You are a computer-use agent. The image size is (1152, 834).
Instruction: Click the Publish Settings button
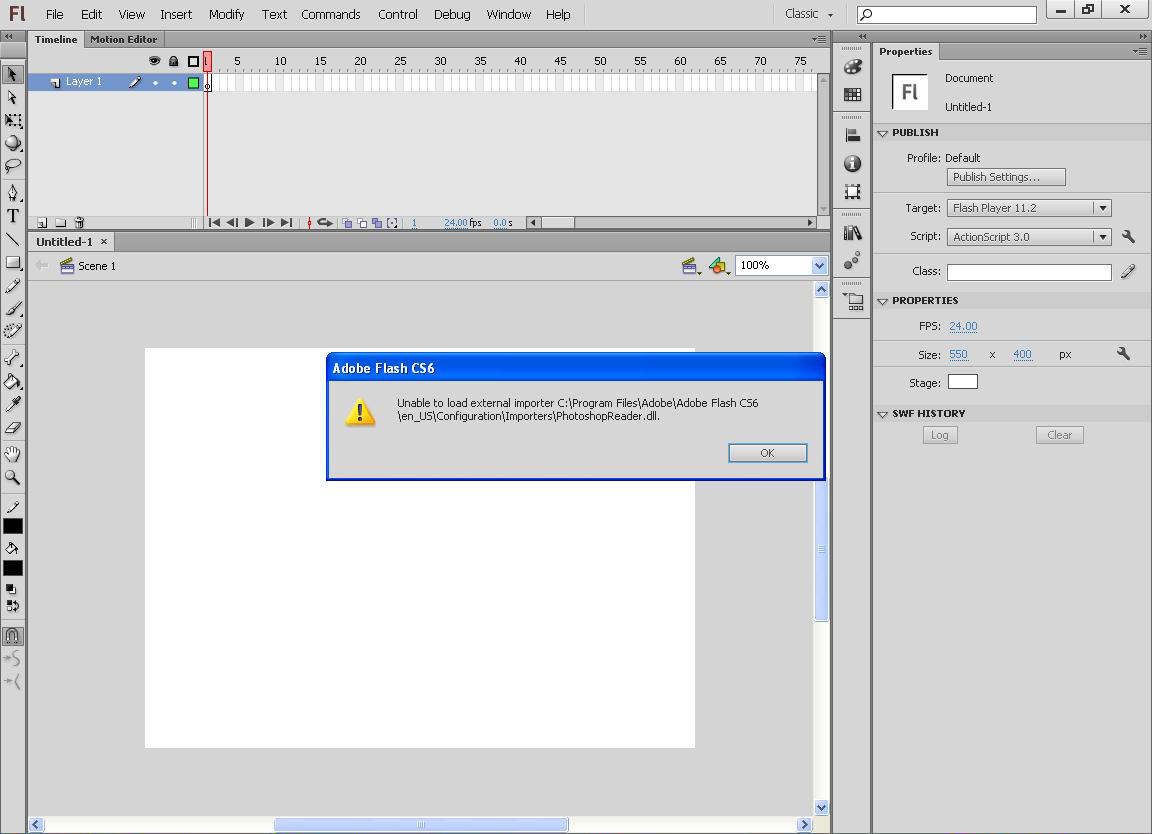tap(1005, 177)
